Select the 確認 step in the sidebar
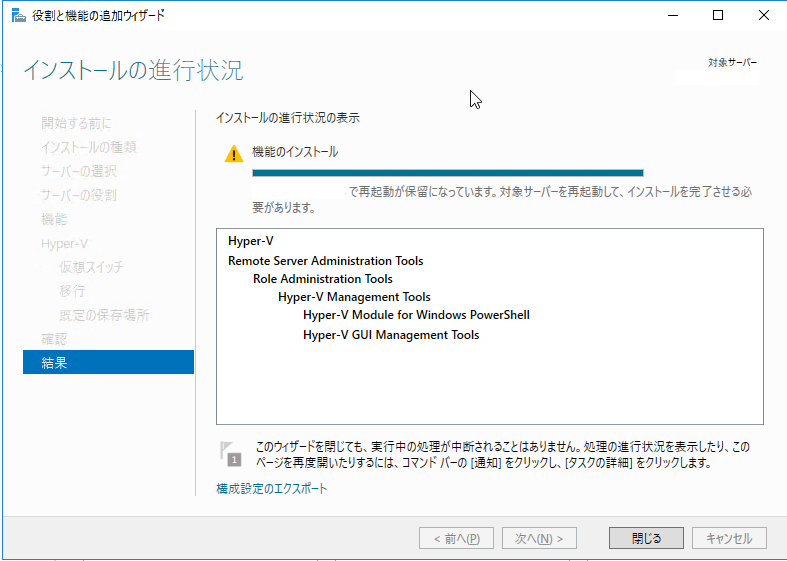787x561 pixels. 54,339
